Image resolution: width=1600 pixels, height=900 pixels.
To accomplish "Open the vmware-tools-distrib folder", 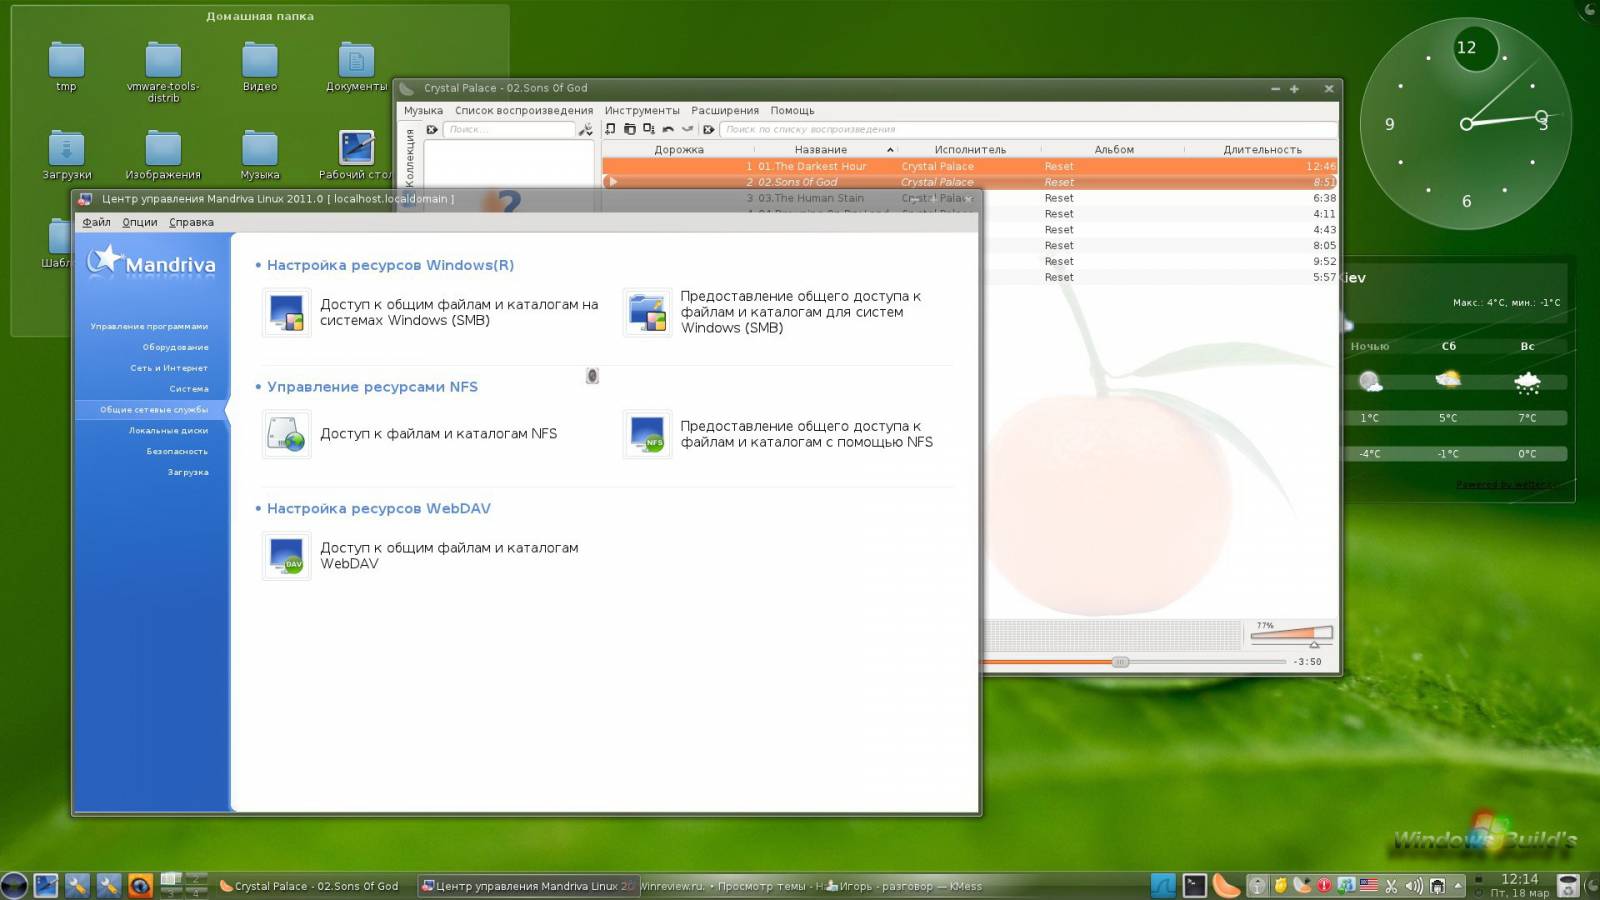I will [163, 71].
